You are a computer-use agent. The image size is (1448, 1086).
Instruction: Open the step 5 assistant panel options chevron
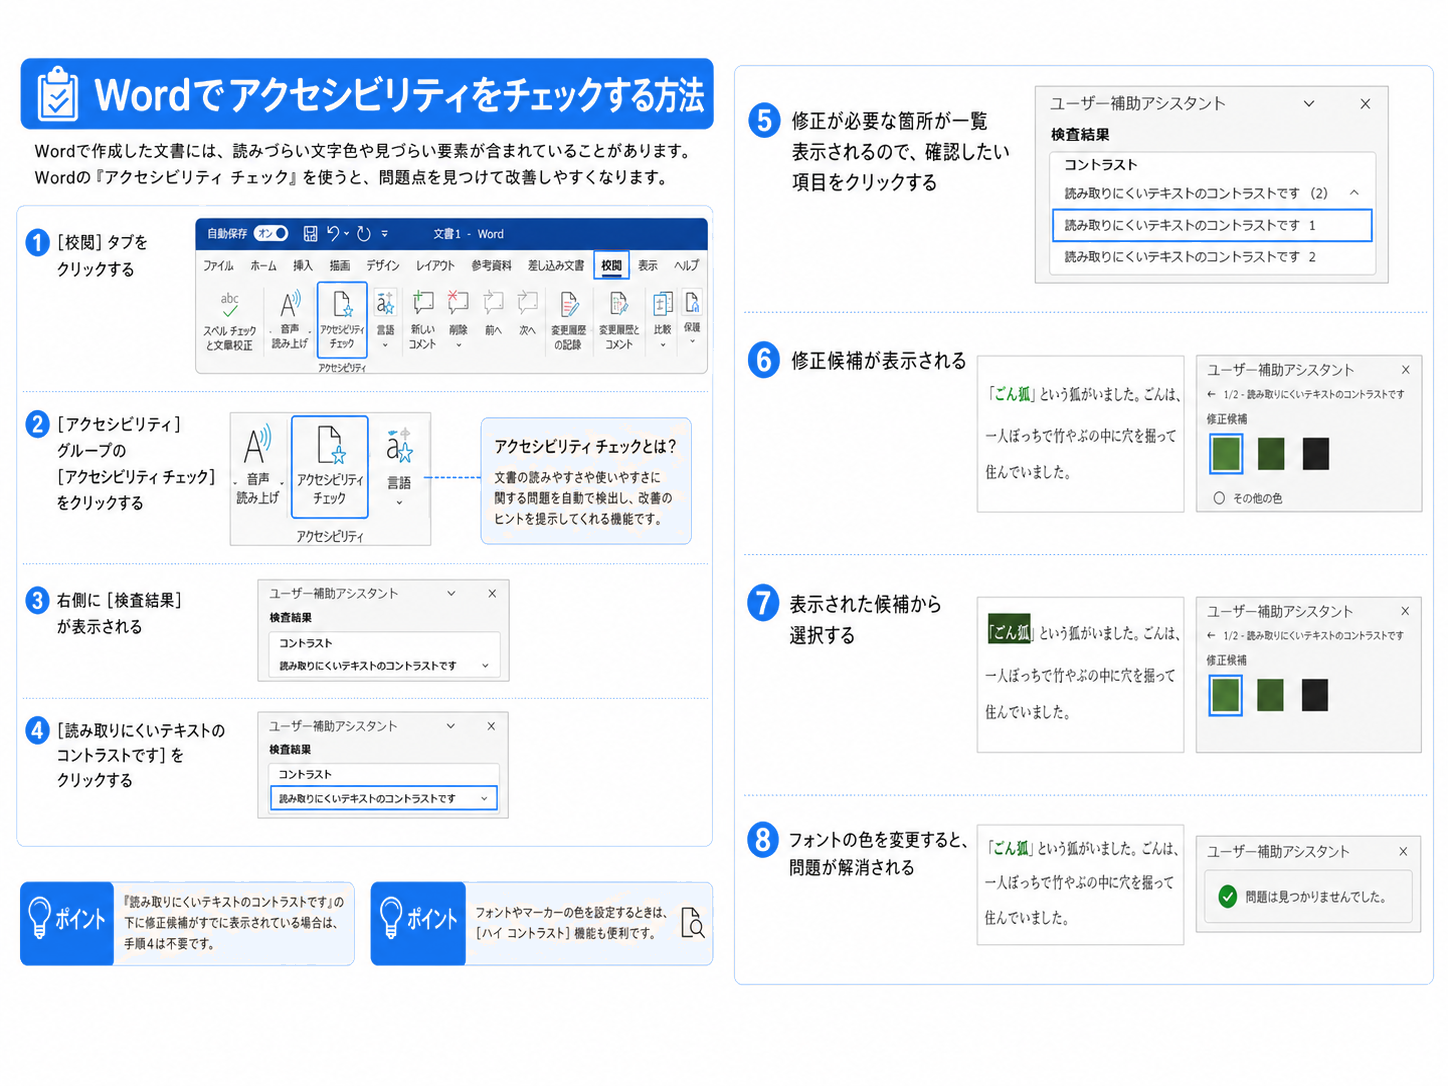[x=1309, y=104]
